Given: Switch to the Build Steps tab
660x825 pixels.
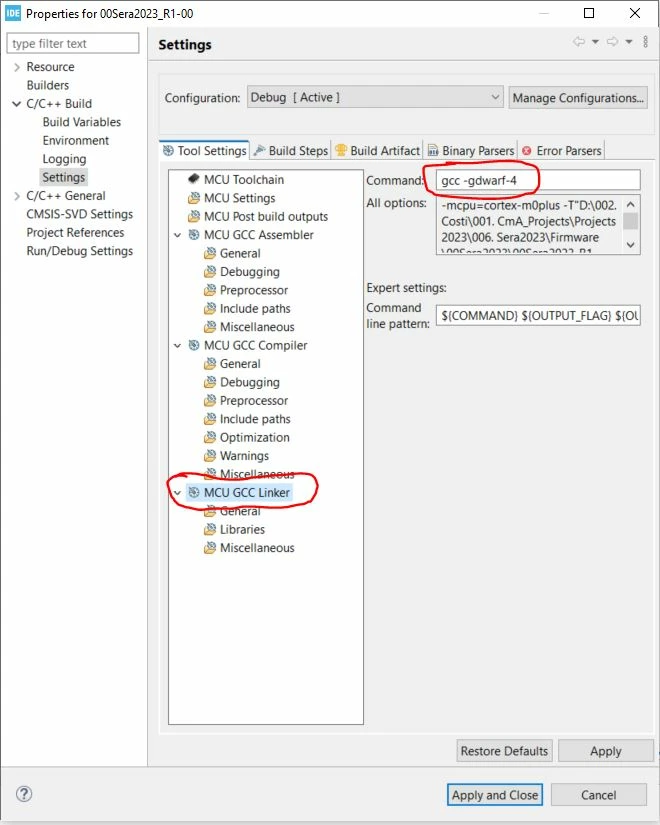Looking at the screenshot, I should coord(291,150).
